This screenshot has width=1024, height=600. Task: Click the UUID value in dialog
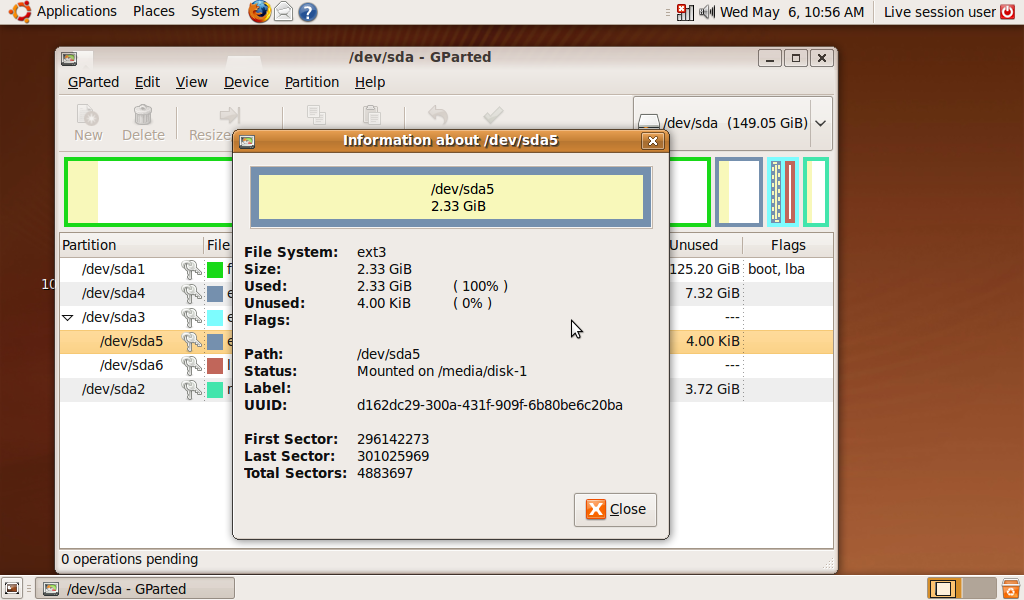490,405
